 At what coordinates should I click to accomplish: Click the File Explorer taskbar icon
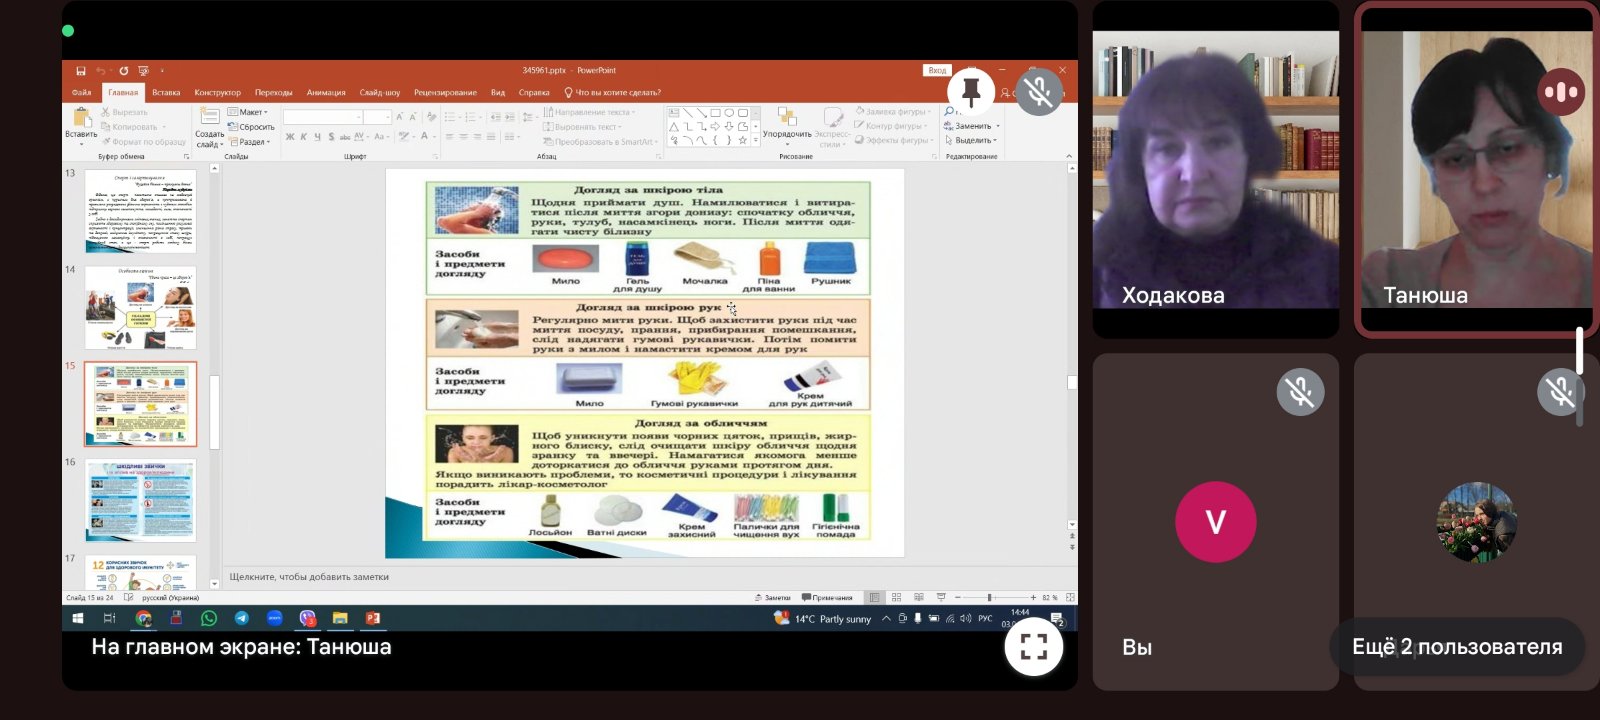point(340,619)
